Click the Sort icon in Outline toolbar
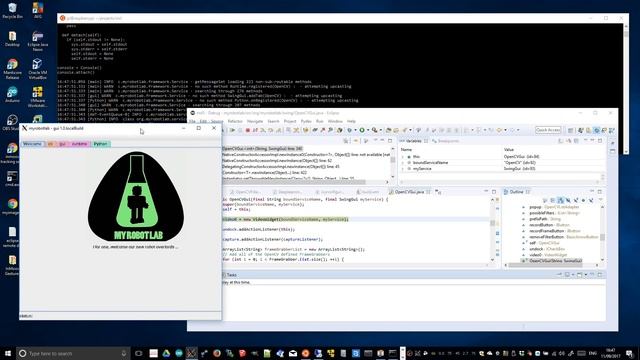640x360 pixels. 552,200
